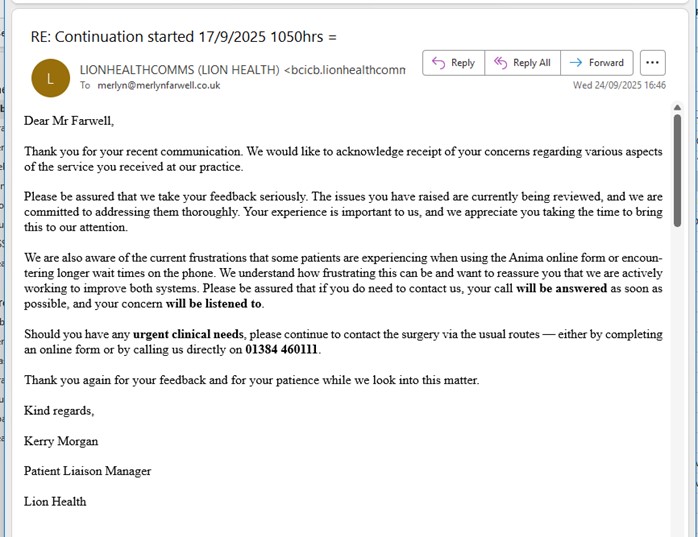This screenshot has height=537, width=698.
Task: Click the bold phrase "will be answered"
Action: coord(561,288)
